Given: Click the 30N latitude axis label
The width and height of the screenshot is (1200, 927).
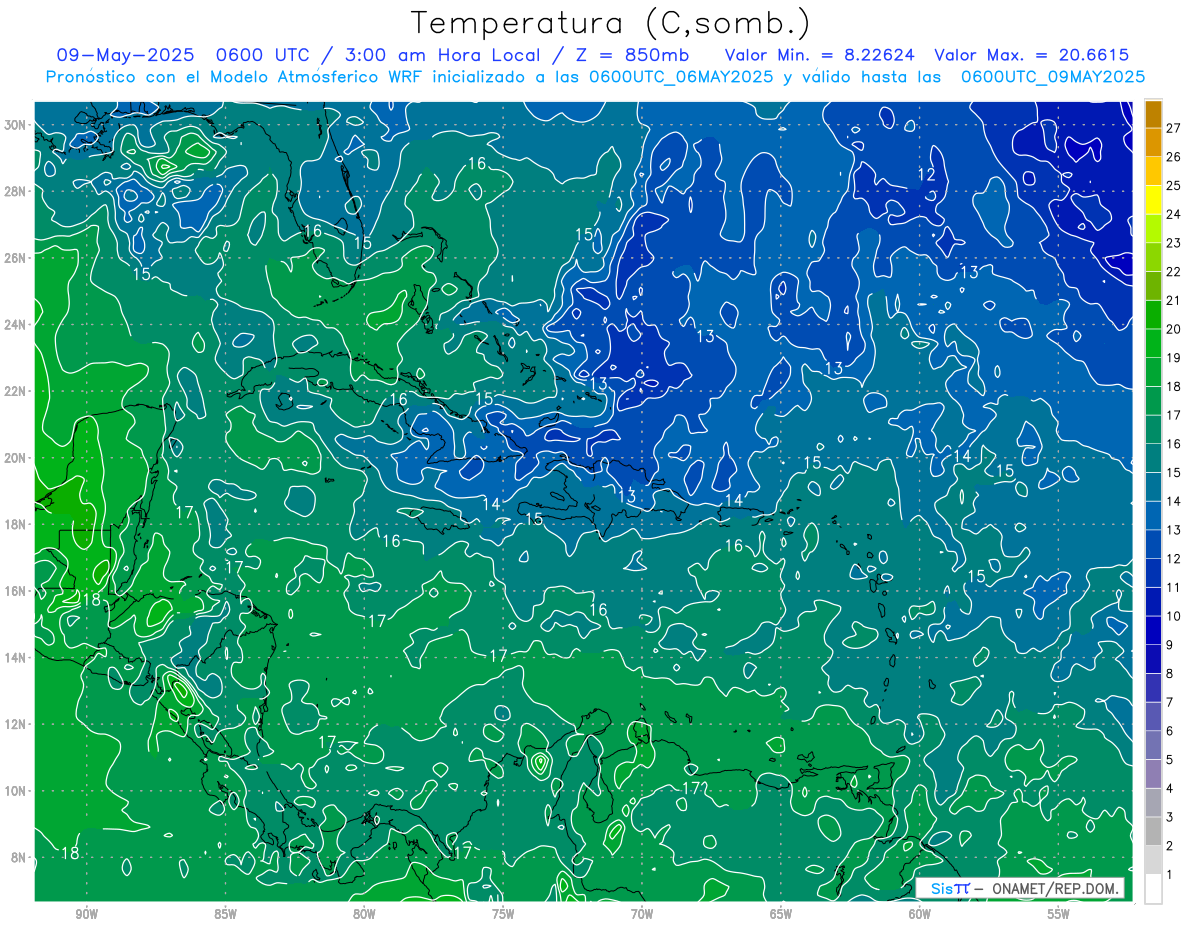Looking at the screenshot, I should 17,125.
